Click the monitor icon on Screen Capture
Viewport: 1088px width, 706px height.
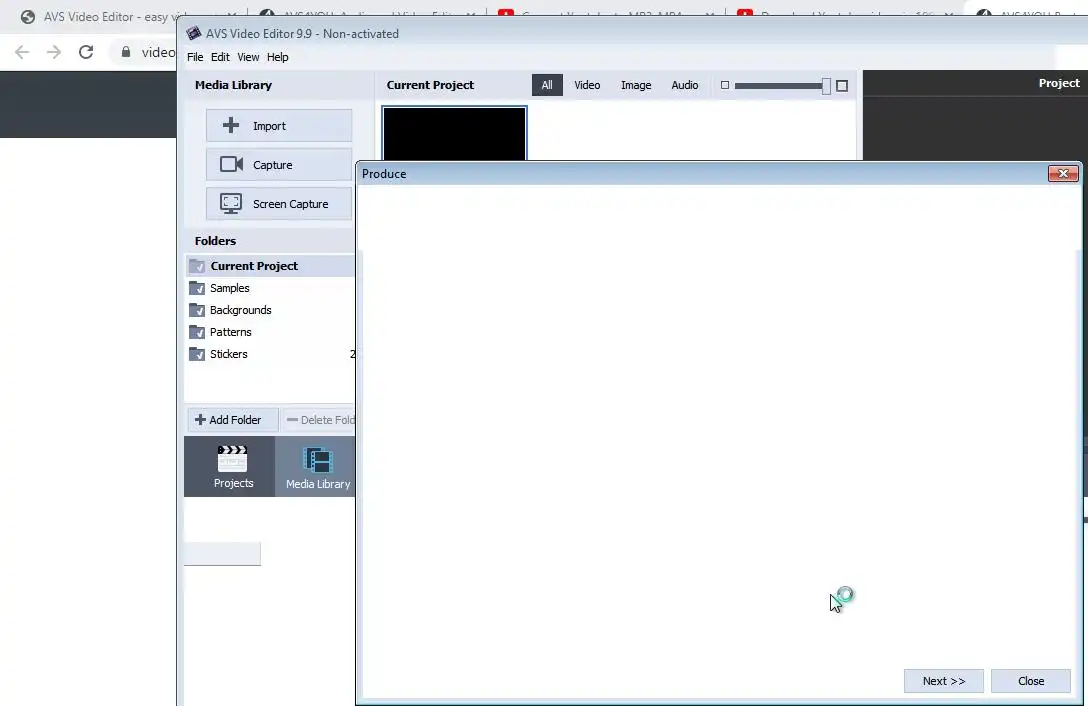pos(231,203)
